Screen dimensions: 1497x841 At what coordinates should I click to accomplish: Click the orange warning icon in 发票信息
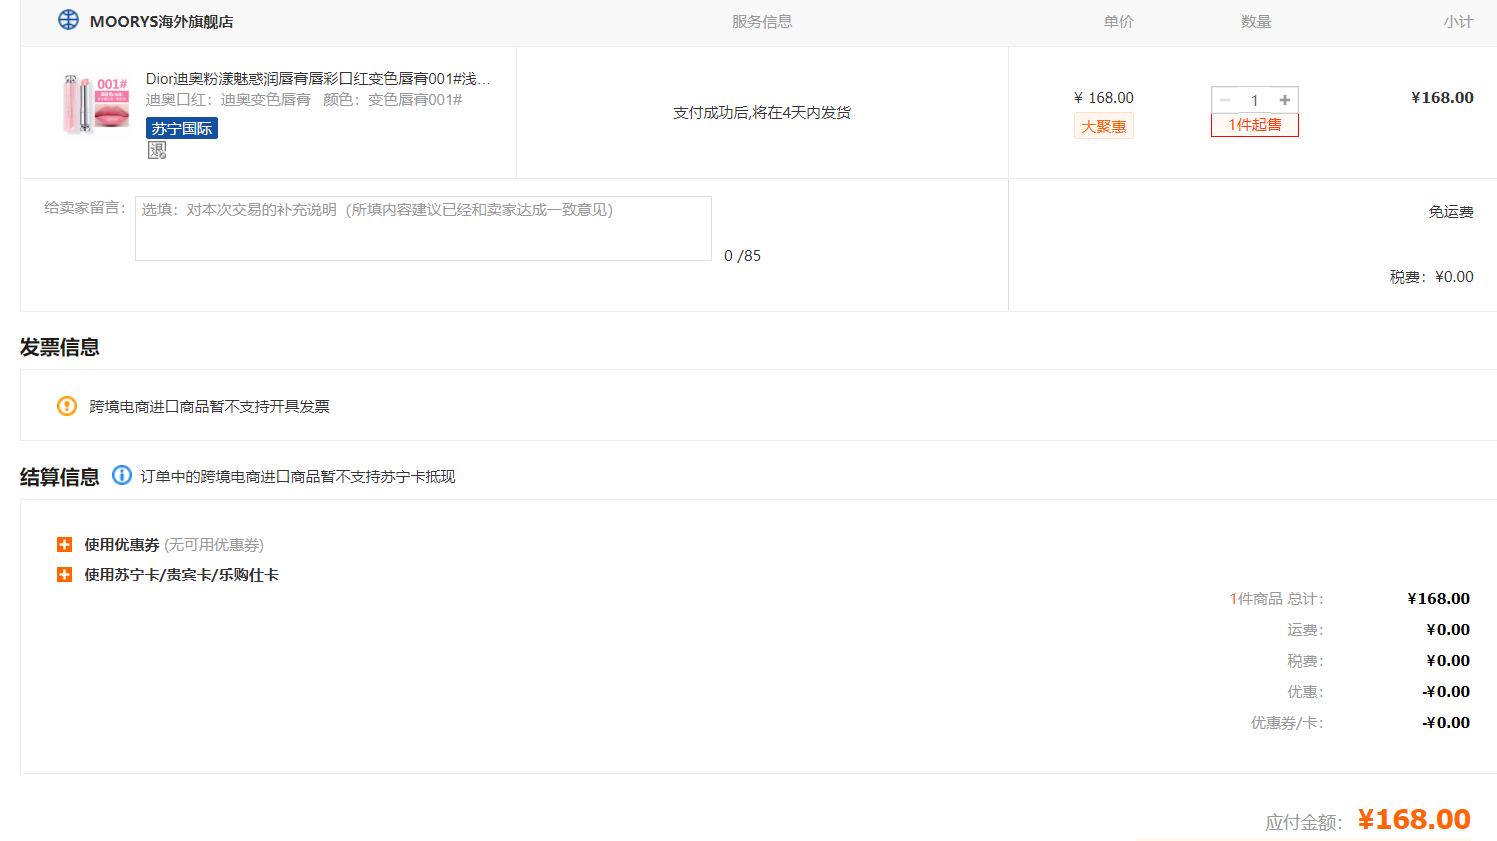point(67,406)
